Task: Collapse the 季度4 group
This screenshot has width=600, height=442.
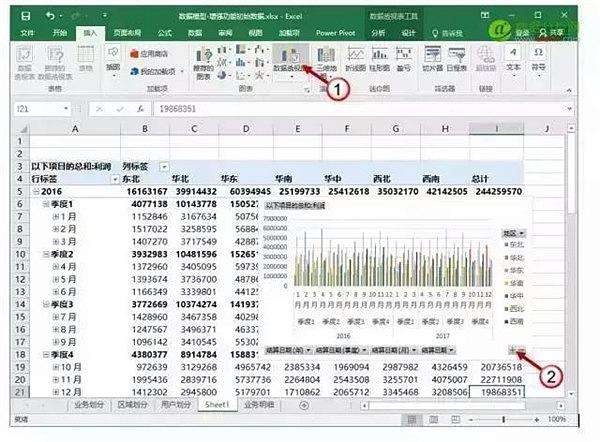Action: [x=46, y=355]
